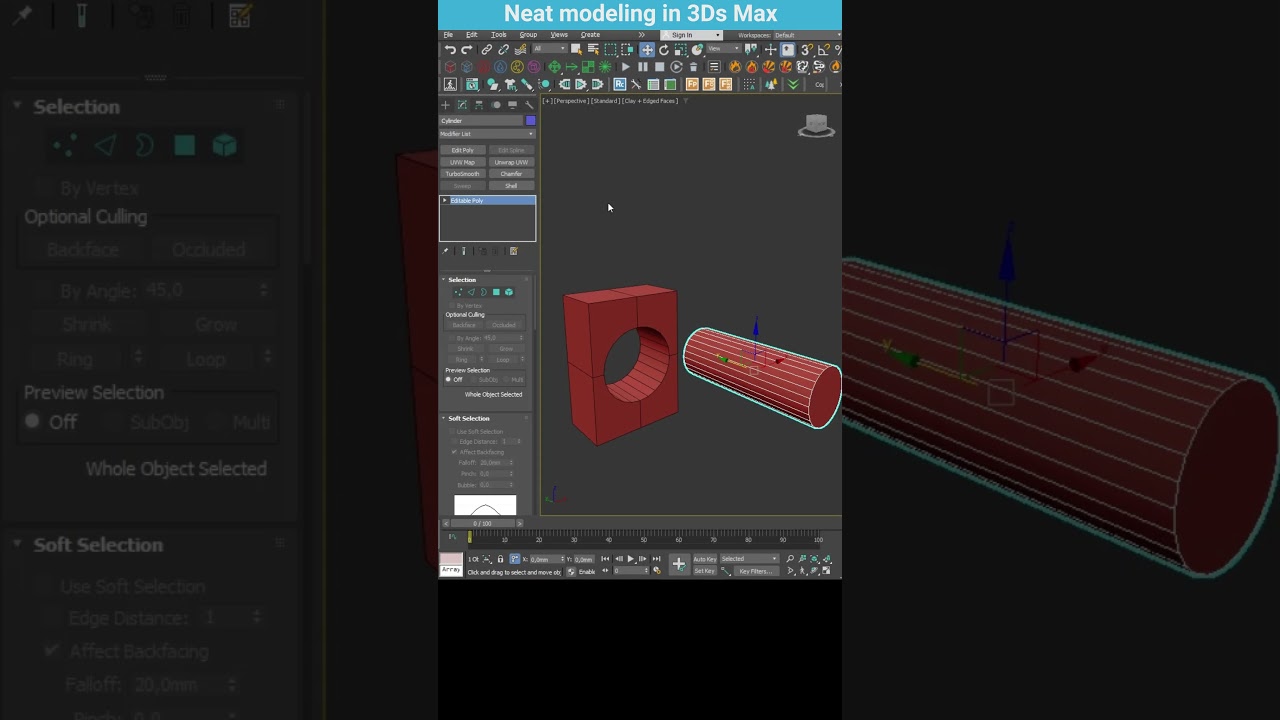Click the Chamfer modifier button
The image size is (1280, 720).
(511, 174)
